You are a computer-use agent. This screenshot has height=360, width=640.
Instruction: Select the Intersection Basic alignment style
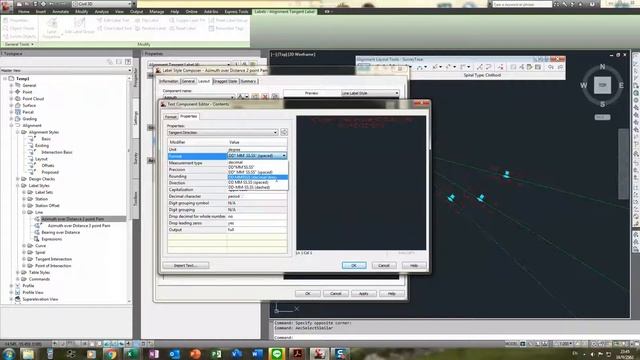point(57,152)
